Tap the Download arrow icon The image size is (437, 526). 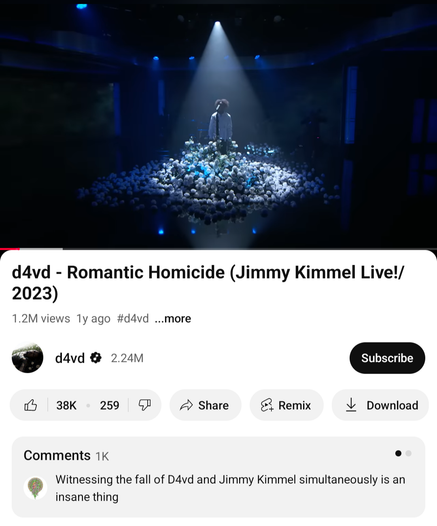click(351, 405)
